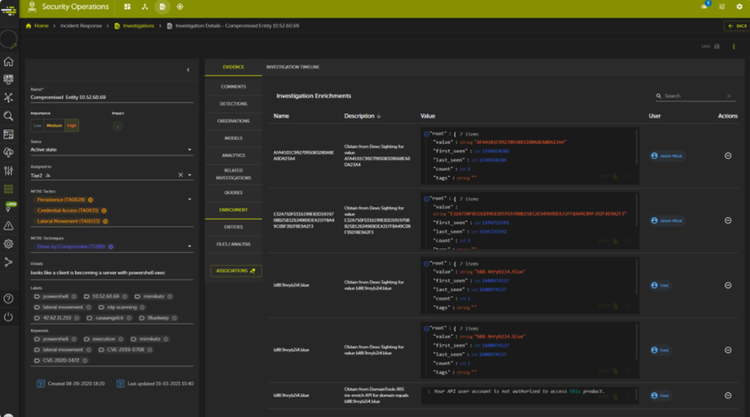This screenshot has height=417, width=750.
Task: Edit the investigation Name field
Action: 111,97
